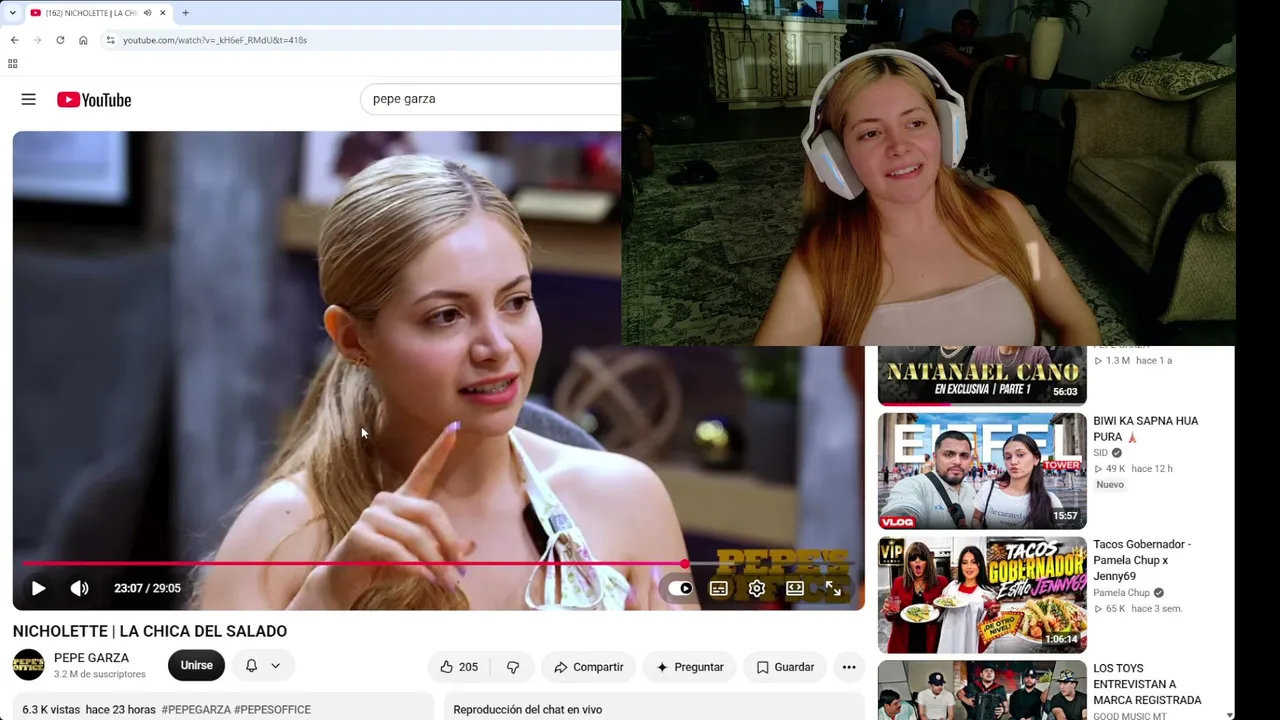This screenshot has height=720, width=1280.
Task: Open the browser home page icon
Action: pos(83,40)
